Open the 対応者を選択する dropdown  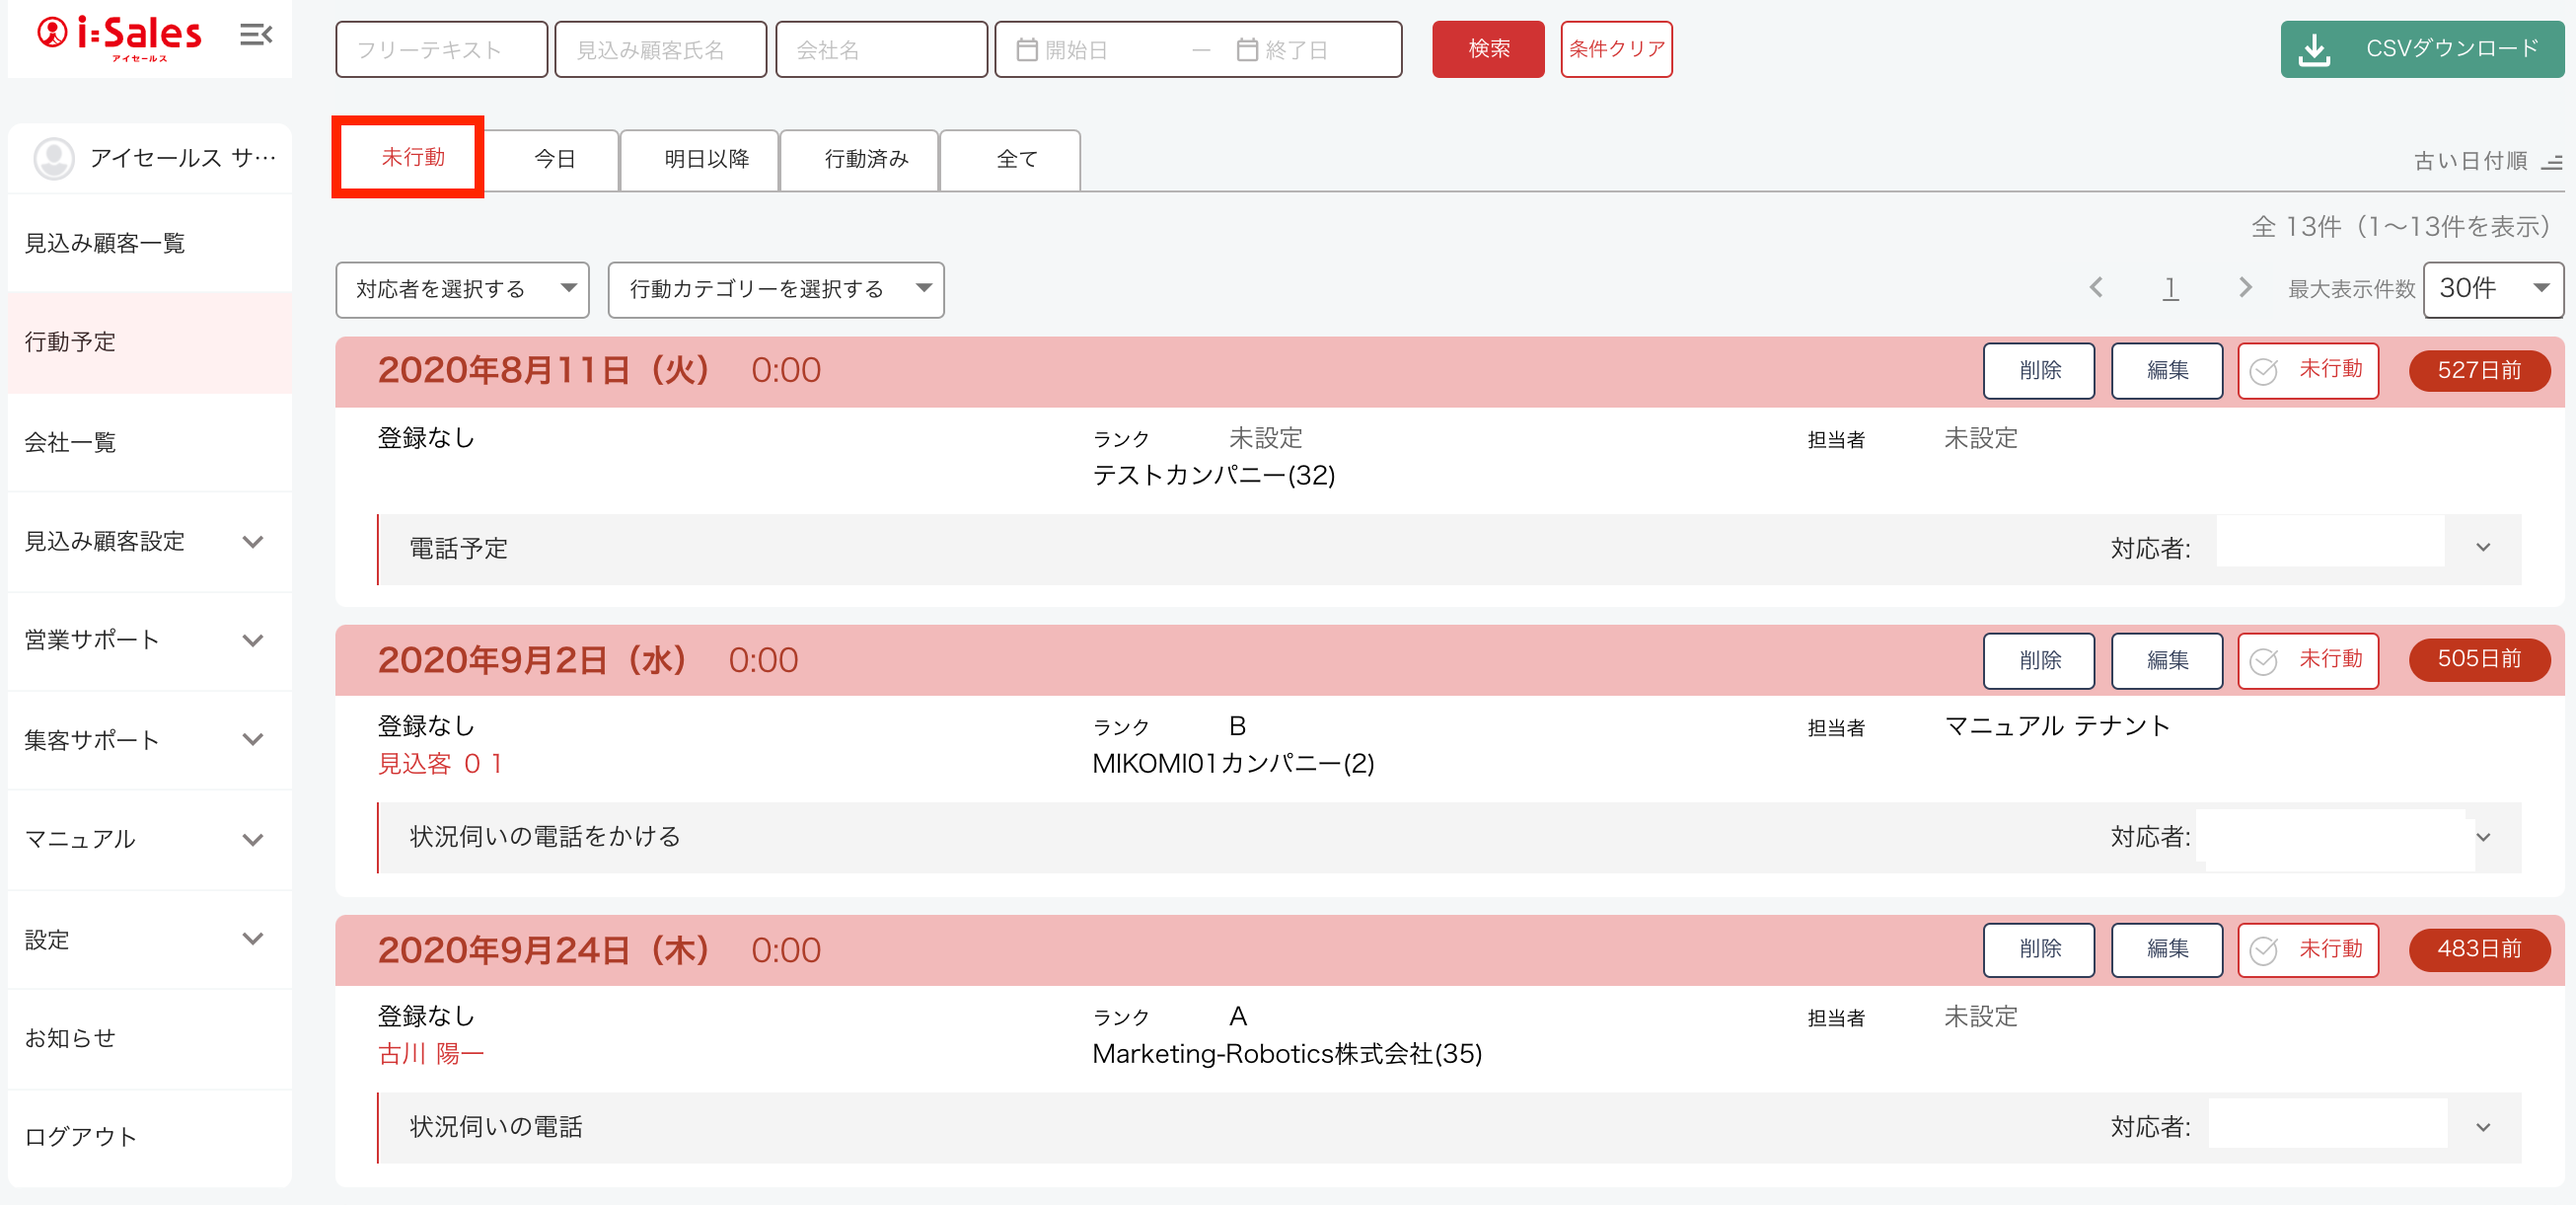click(462, 290)
